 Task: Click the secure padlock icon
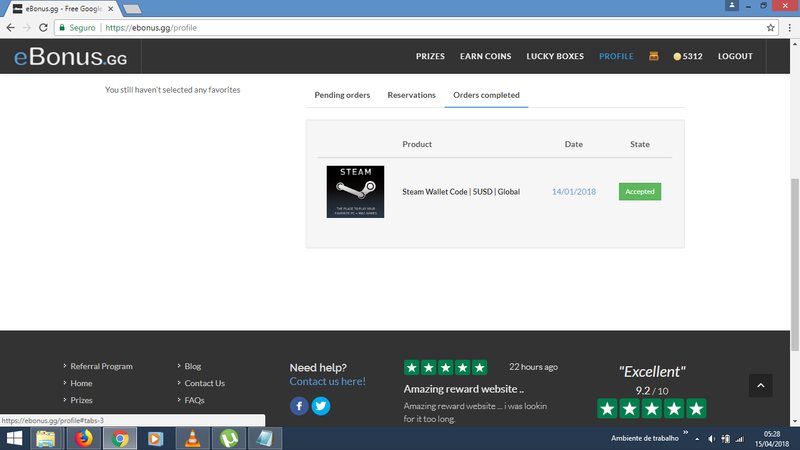pyautogui.click(x=62, y=28)
